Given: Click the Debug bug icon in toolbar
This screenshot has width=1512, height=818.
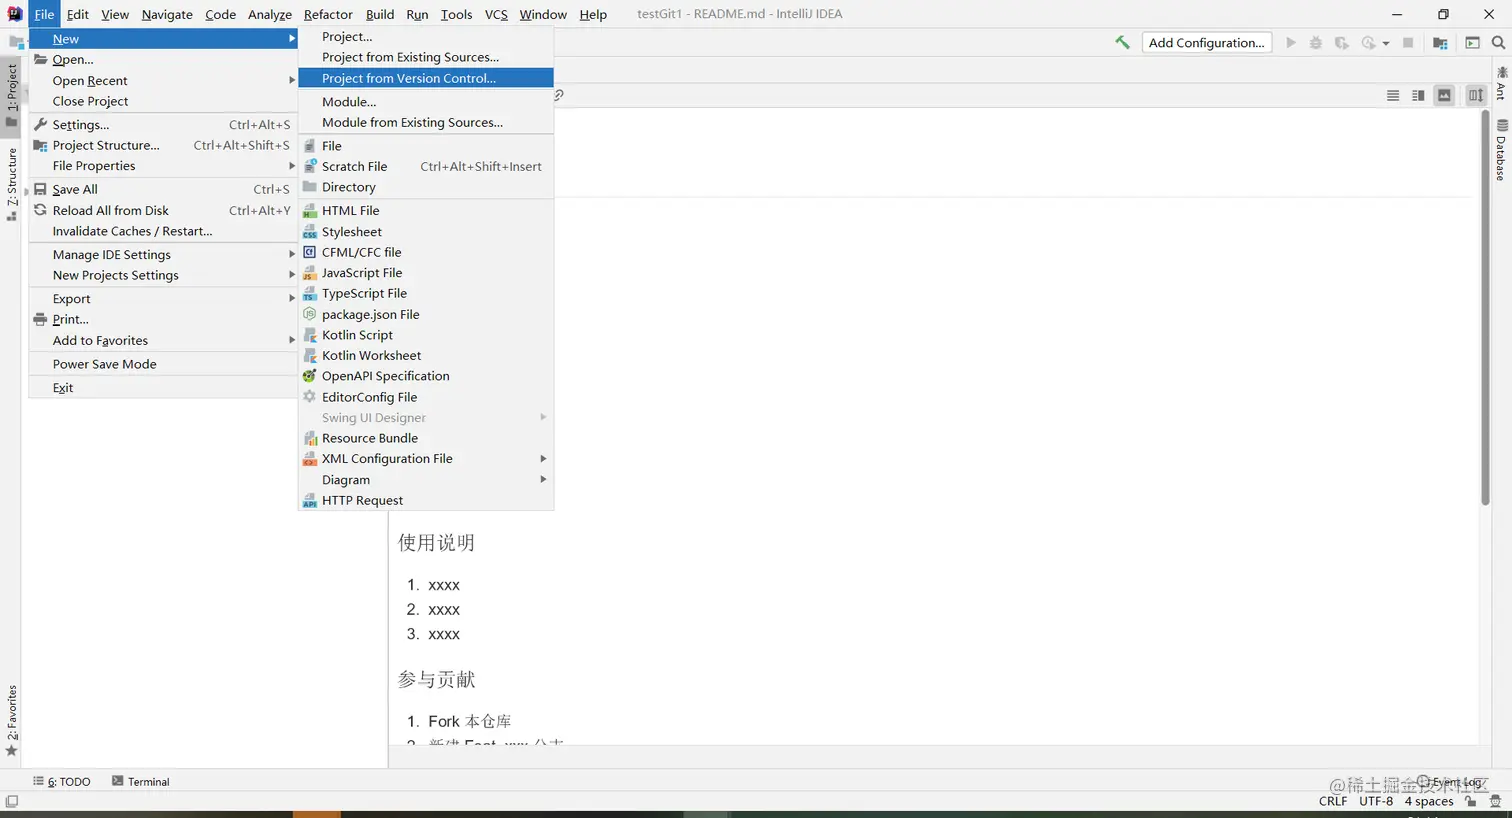Looking at the screenshot, I should tap(1316, 43).
